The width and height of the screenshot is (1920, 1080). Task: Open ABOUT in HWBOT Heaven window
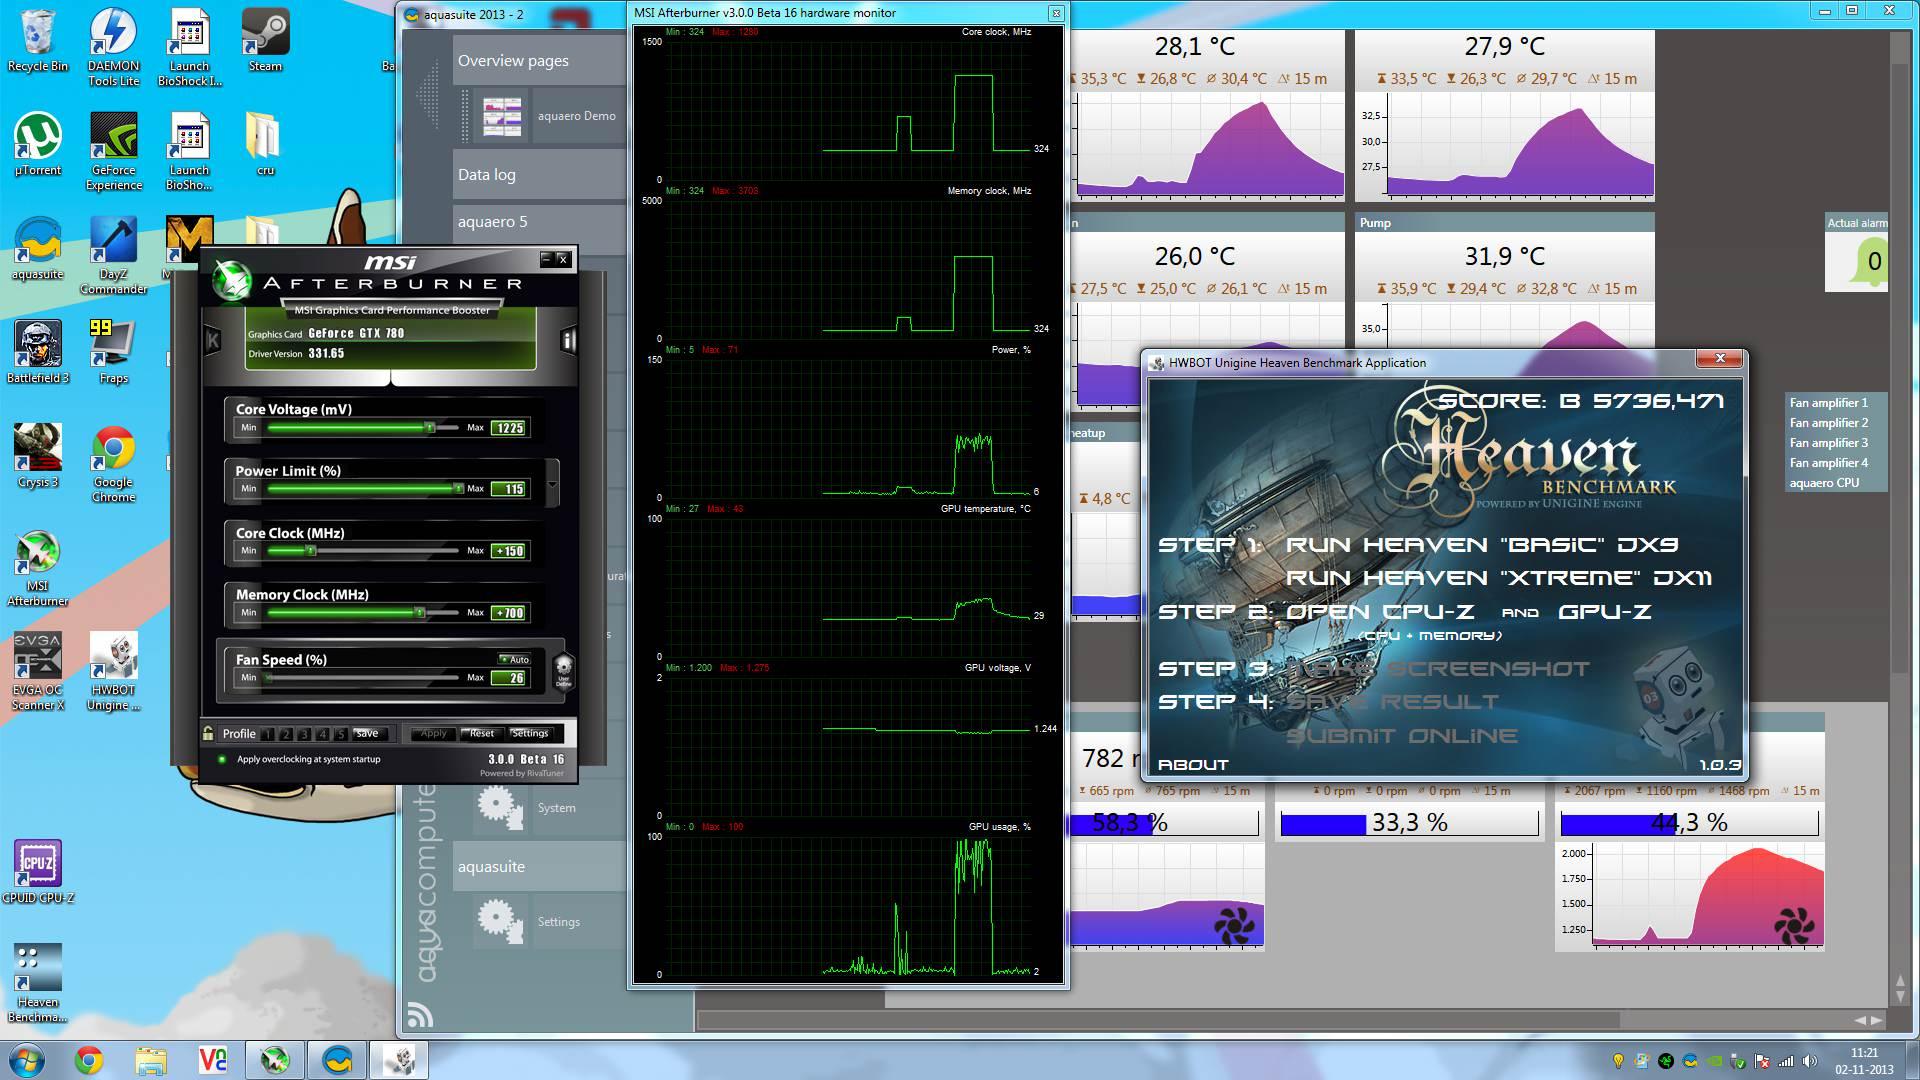coord(1193,765)
